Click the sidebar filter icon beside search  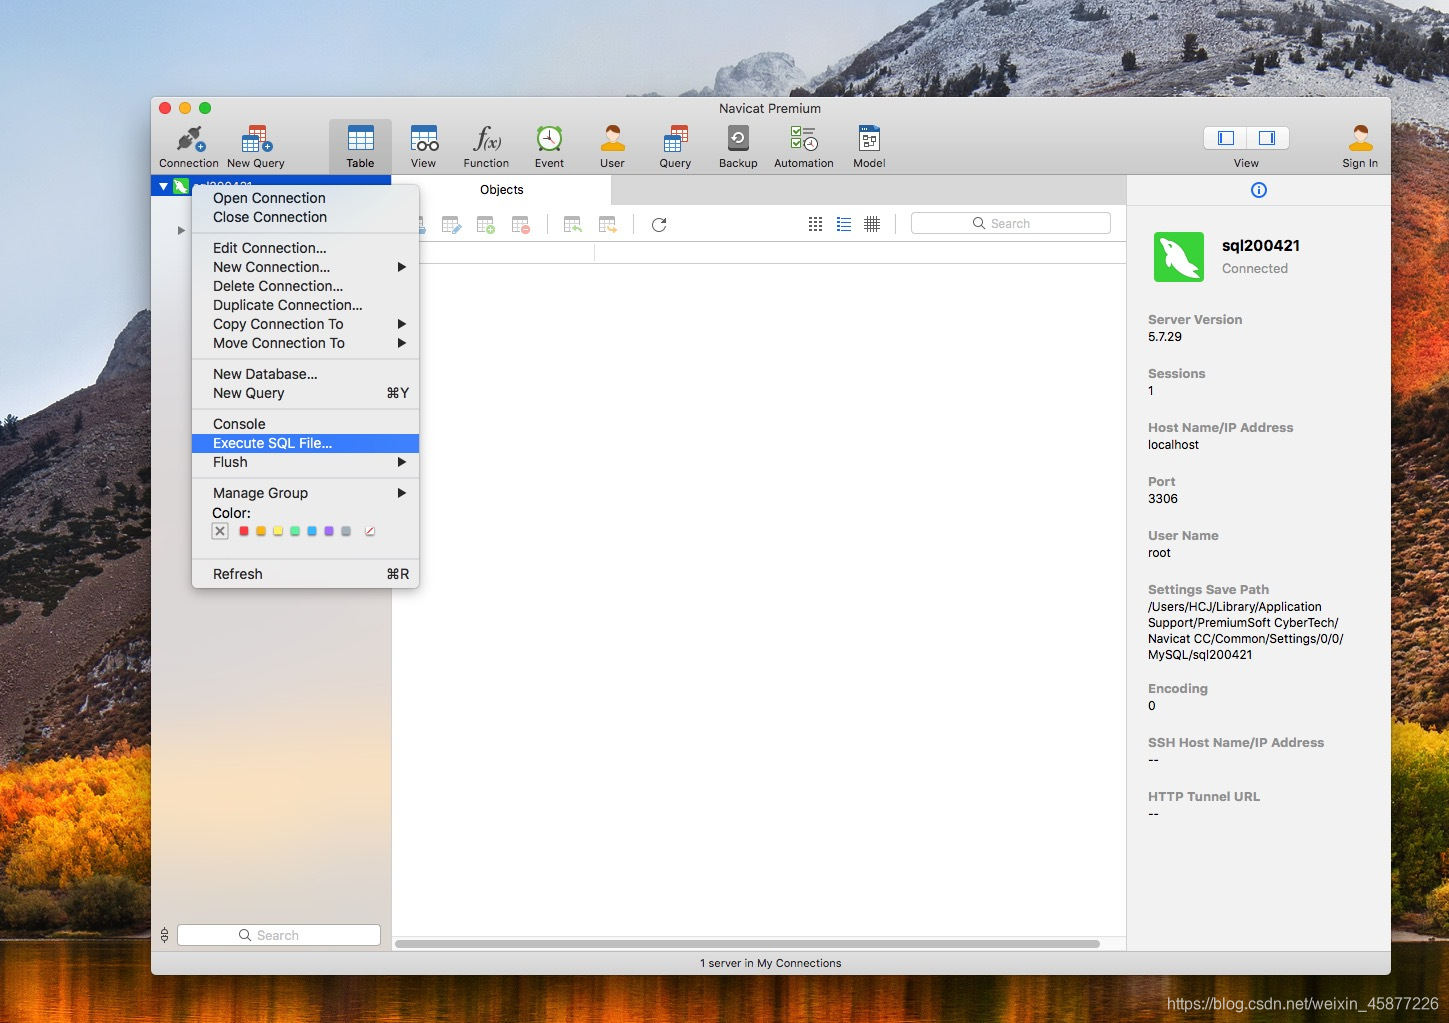tap(165, 935)
